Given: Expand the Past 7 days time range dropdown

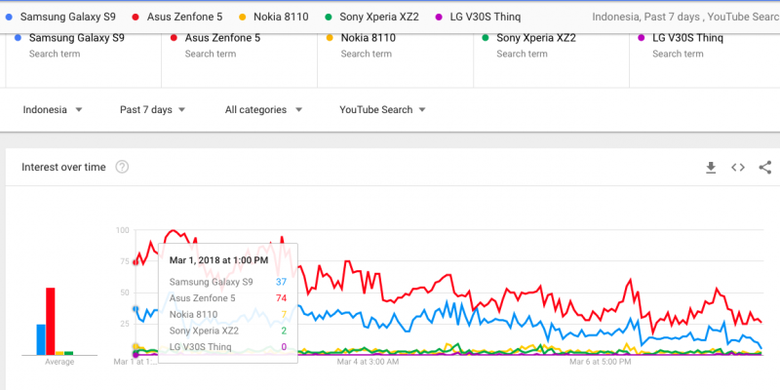Looking at the screenshot, I should coord(152,110).
